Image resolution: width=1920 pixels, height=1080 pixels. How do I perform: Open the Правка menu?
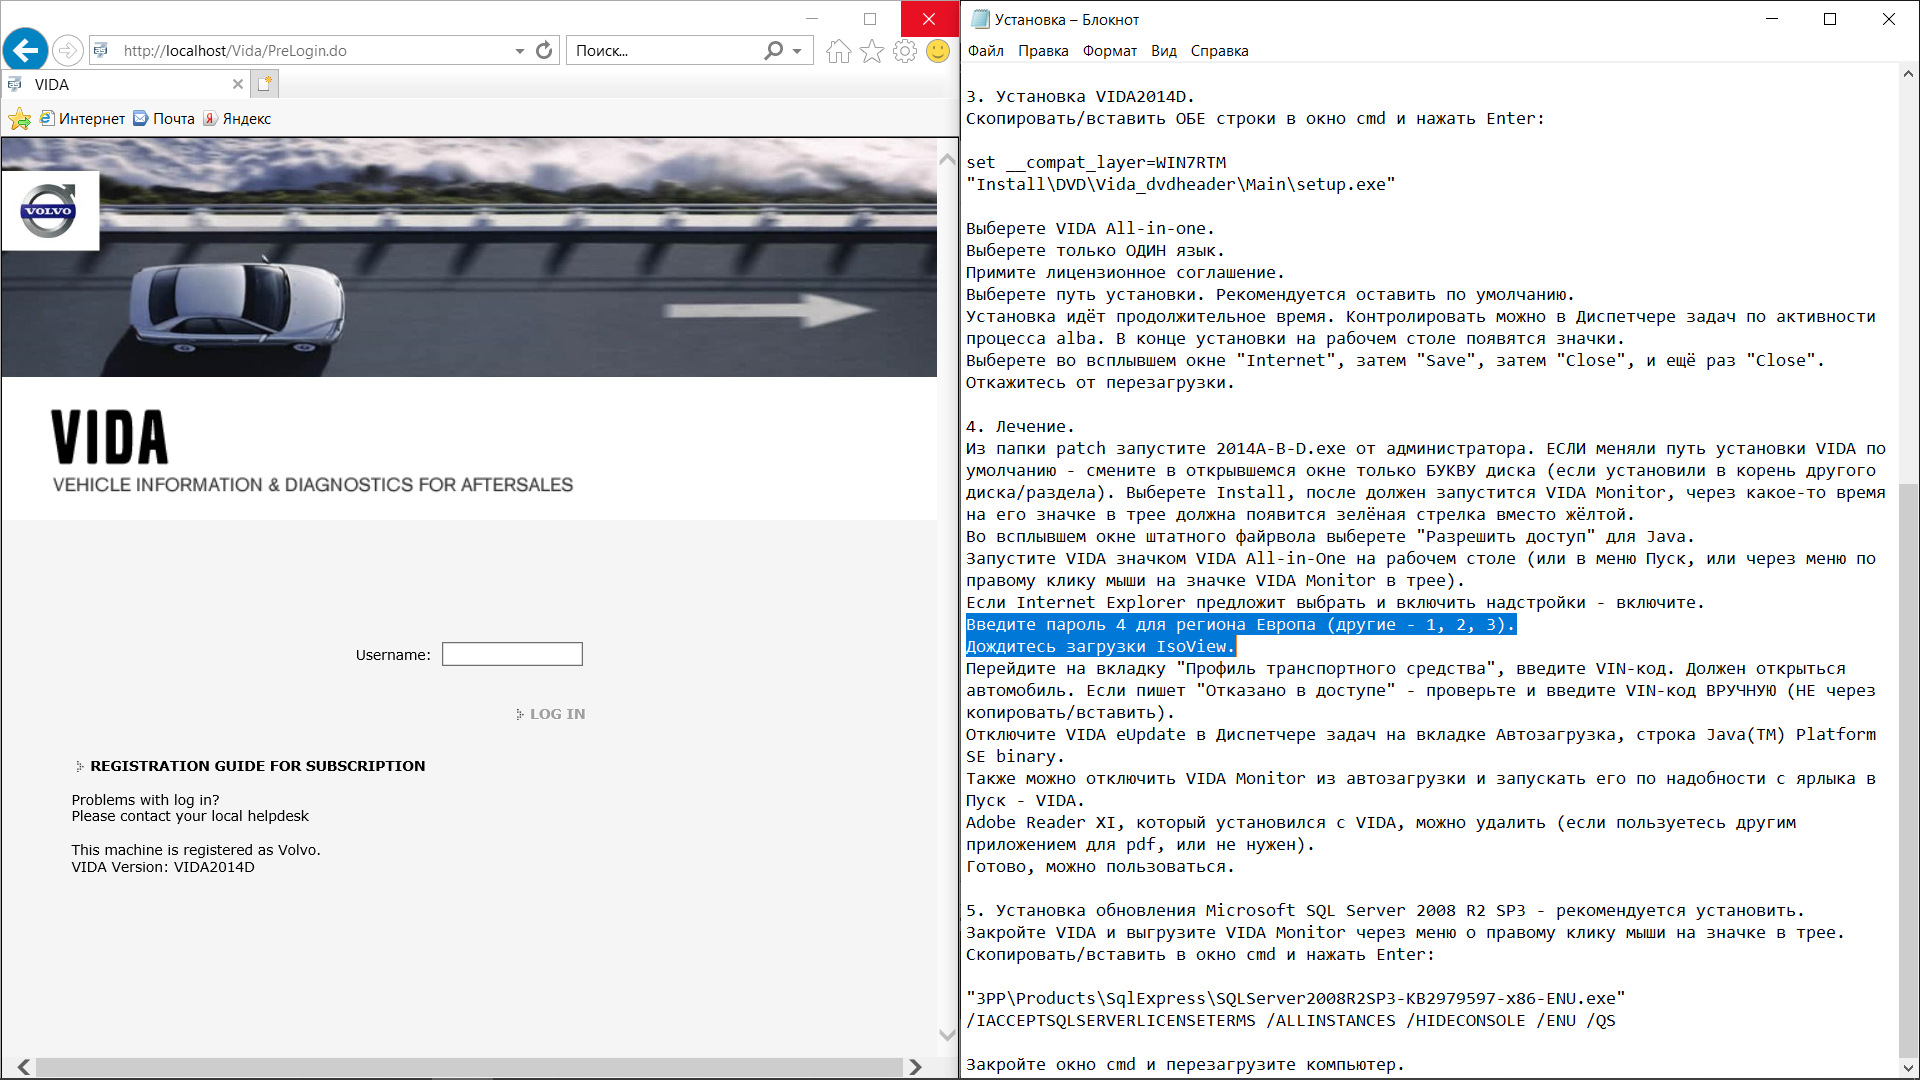tap(1043, 51)
